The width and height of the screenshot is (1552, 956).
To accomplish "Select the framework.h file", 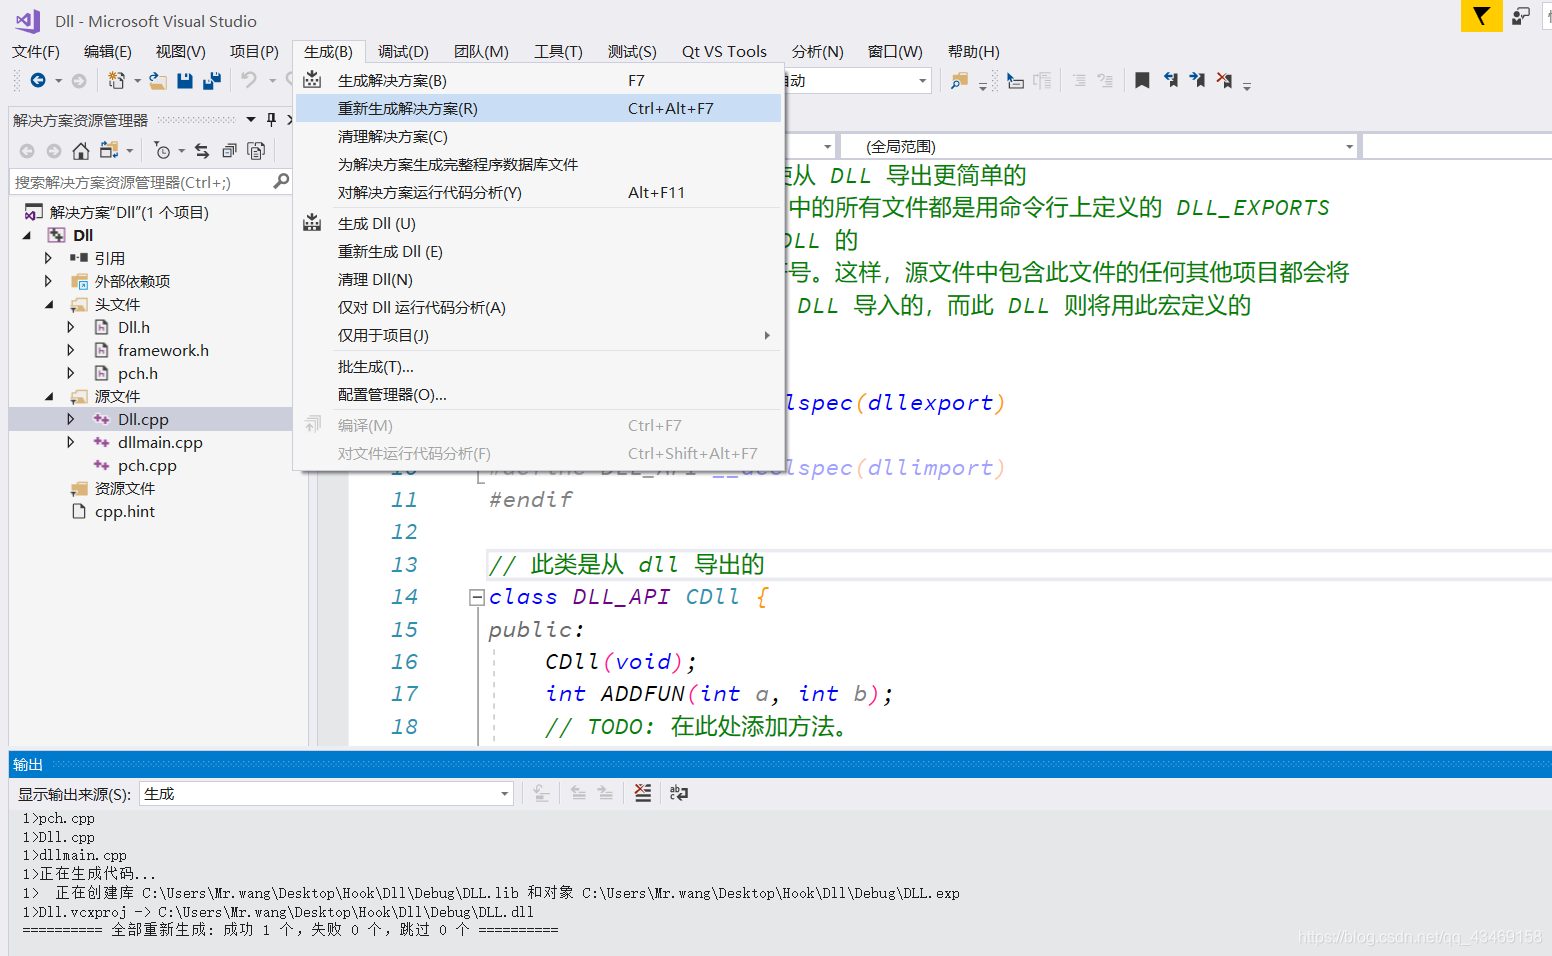I will click(x=163, y=350).
